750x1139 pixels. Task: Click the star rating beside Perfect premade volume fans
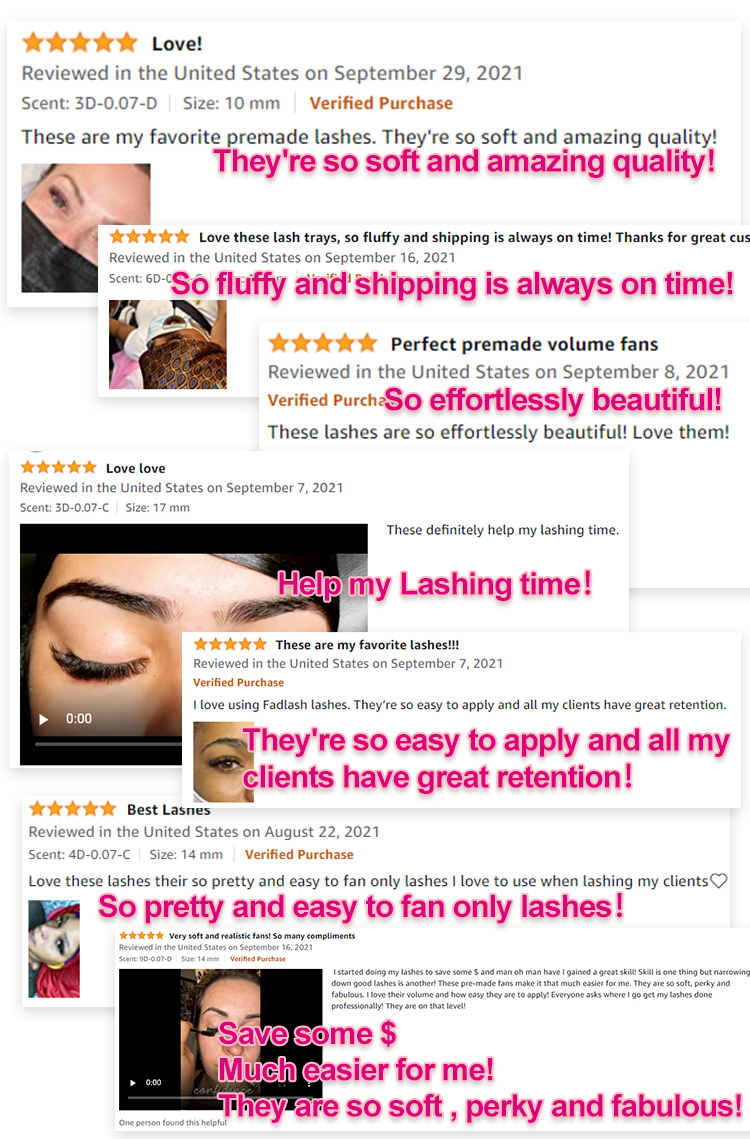[323, 343]
